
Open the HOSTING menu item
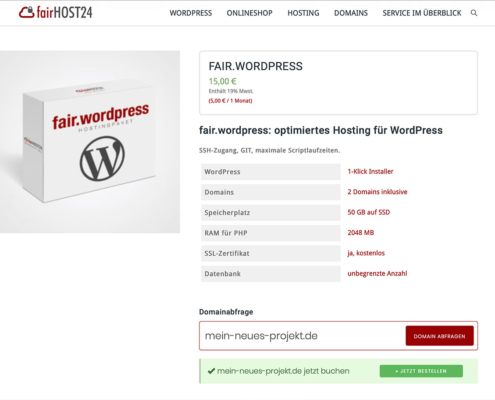[x=303, y=13]
